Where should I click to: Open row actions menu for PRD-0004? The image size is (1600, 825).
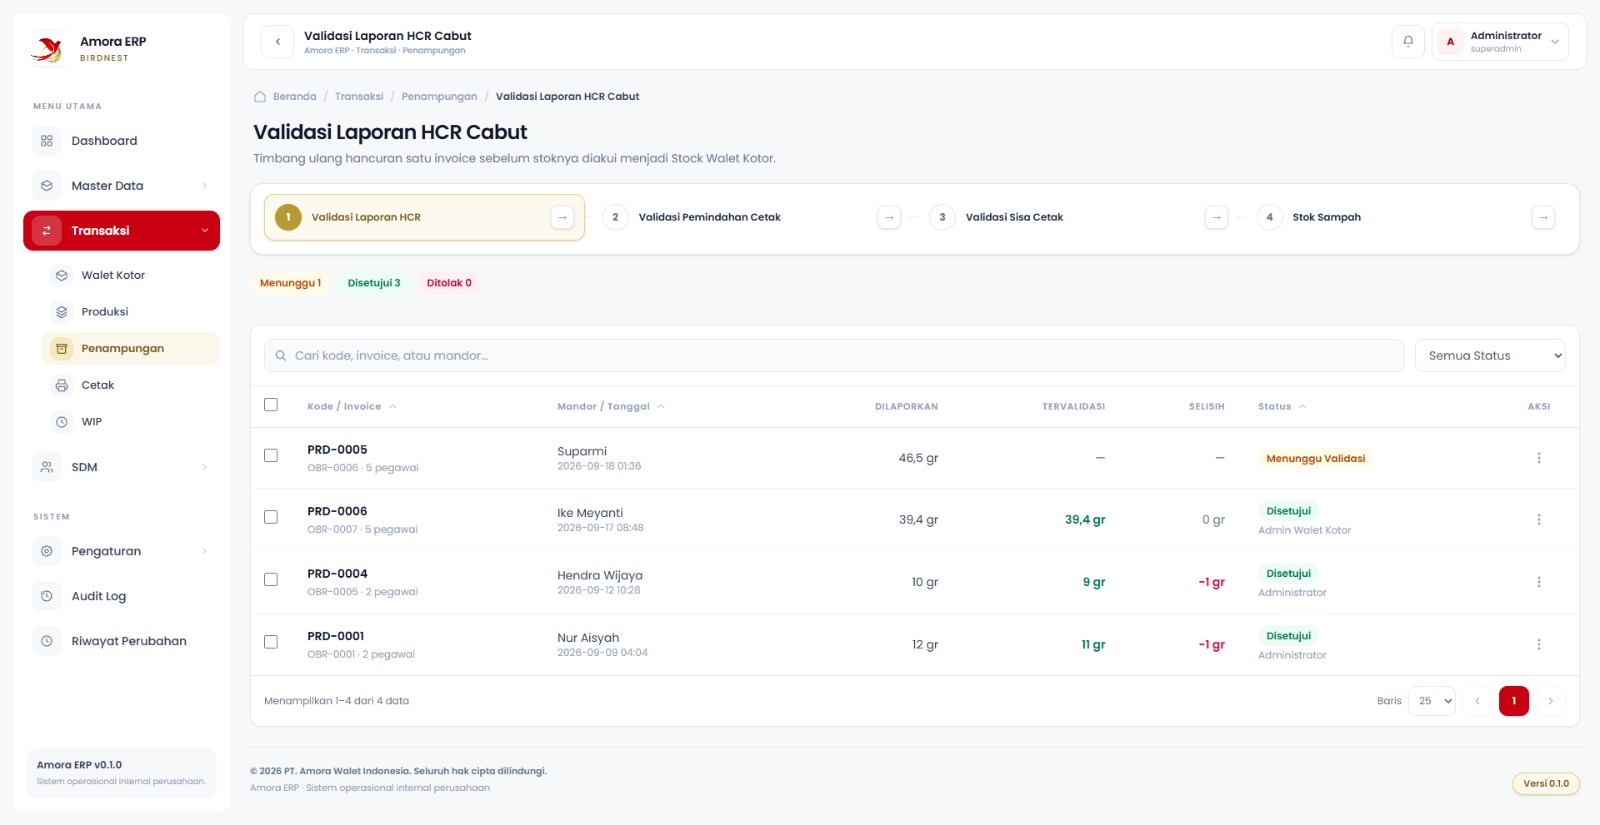(x=1539, y=582)
